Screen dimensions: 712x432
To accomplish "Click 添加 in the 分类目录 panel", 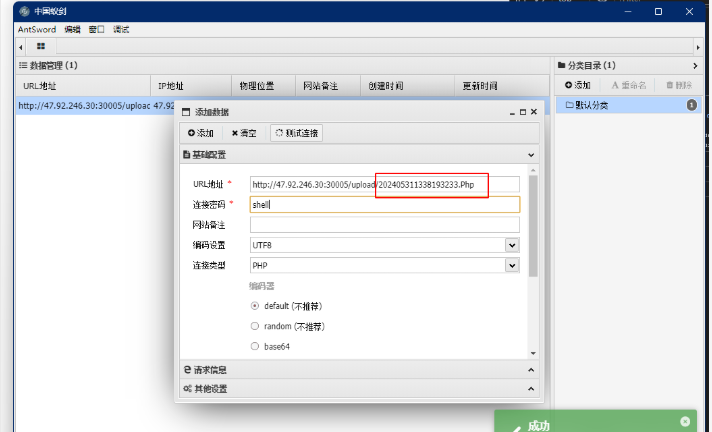I will tap(578, 85).
